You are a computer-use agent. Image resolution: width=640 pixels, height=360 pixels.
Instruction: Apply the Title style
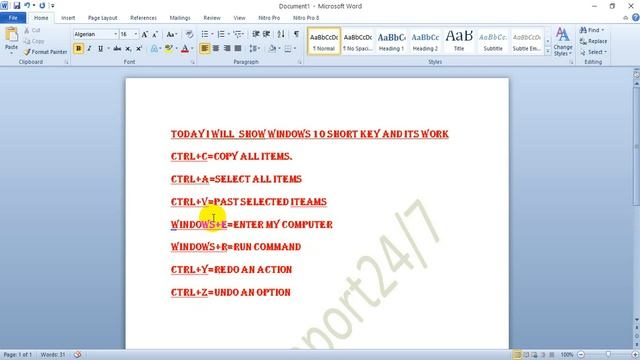point(459,41)
